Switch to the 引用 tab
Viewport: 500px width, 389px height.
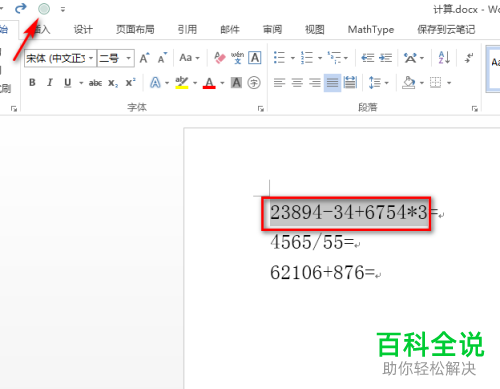click(187, 30)
